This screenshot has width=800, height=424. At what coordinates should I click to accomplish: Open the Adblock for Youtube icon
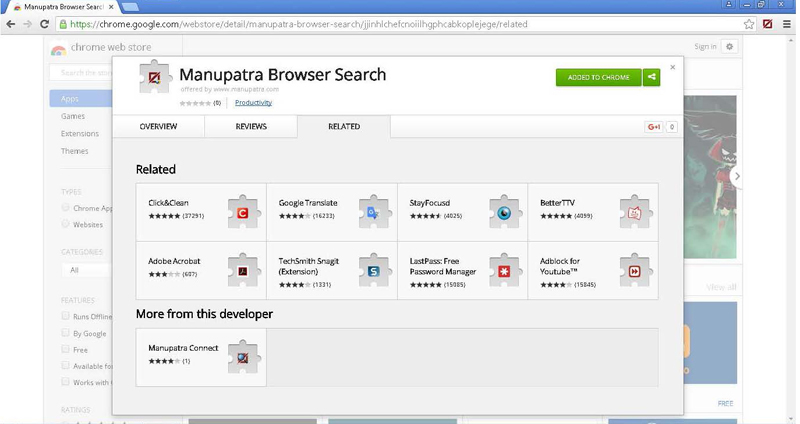[635, 270]
